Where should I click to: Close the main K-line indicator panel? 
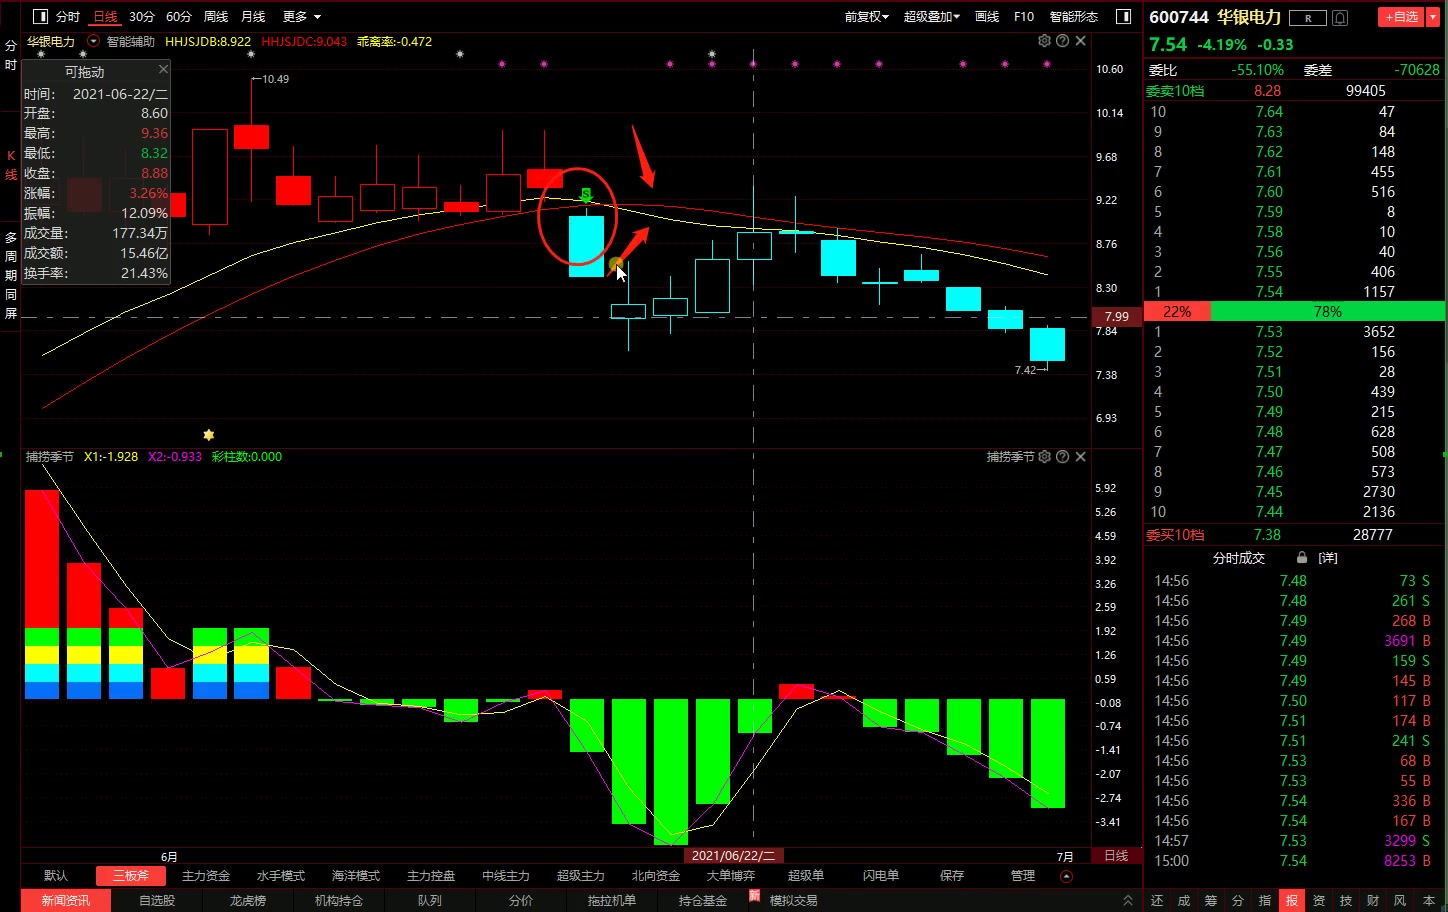tap(1080, 41)
